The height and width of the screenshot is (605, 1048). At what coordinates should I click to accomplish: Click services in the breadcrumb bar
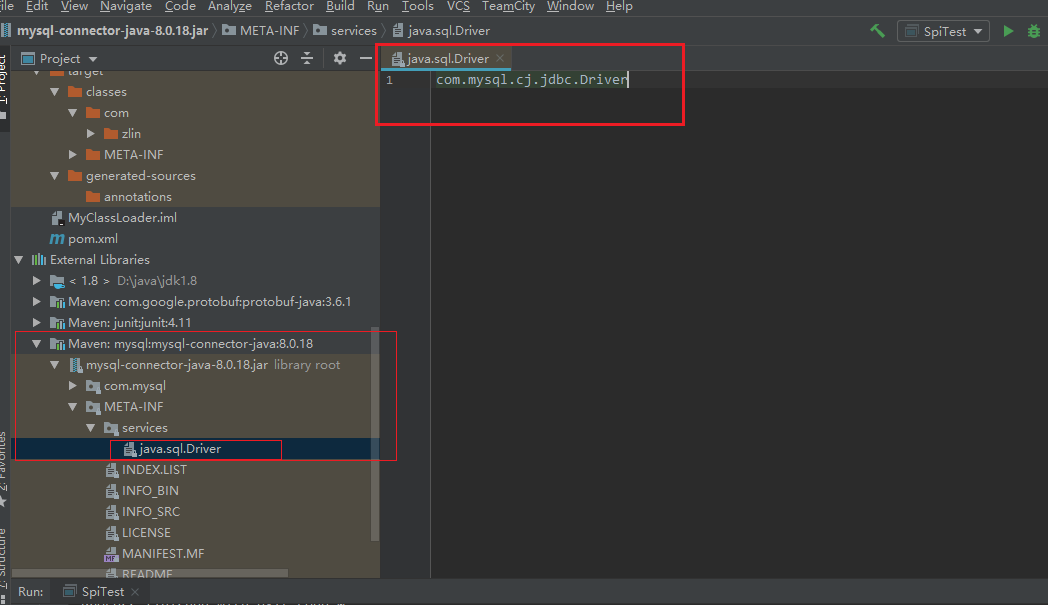(x=346, y=31)
